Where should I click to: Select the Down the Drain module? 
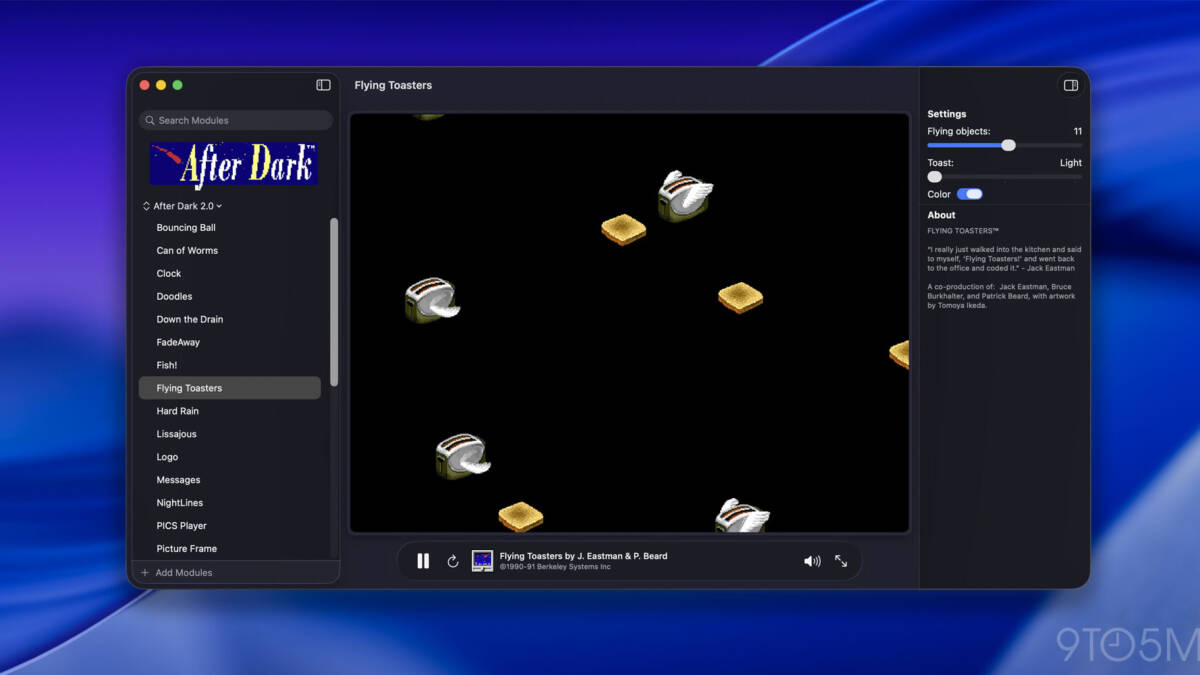pos(230,320)
